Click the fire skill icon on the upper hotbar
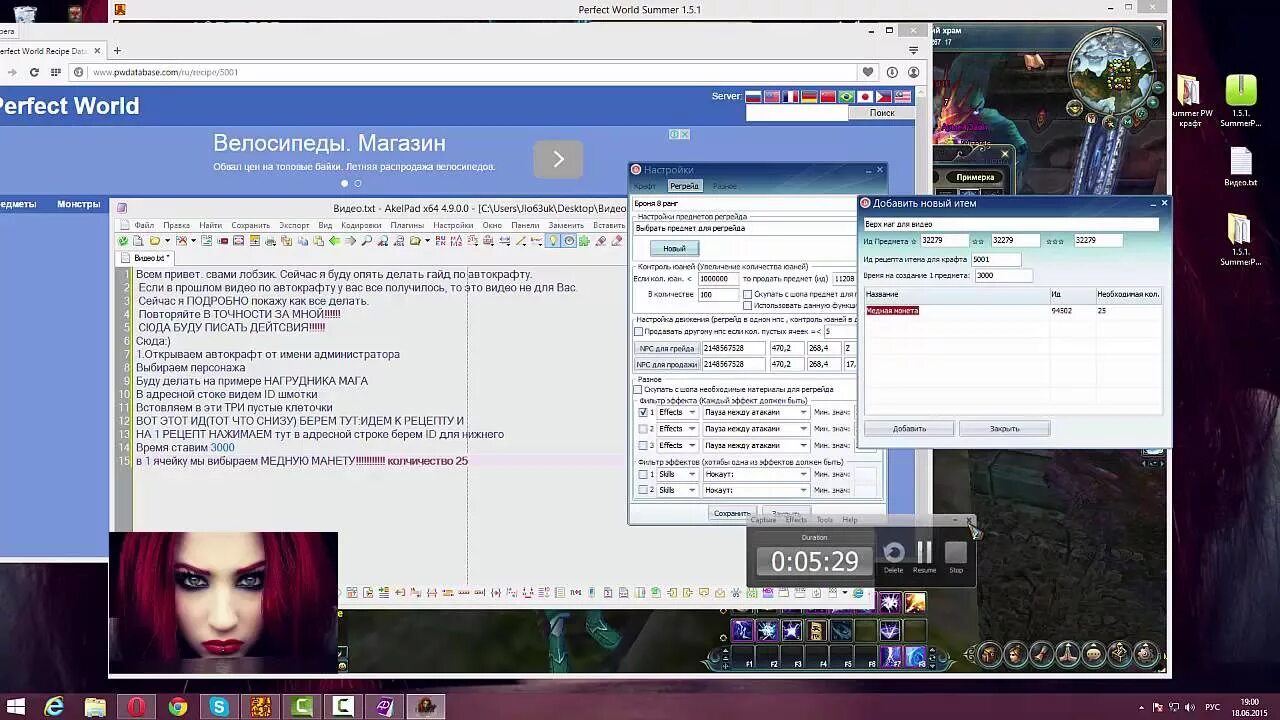The width and height of the screenshot is (1280, 720). (915, 603)
